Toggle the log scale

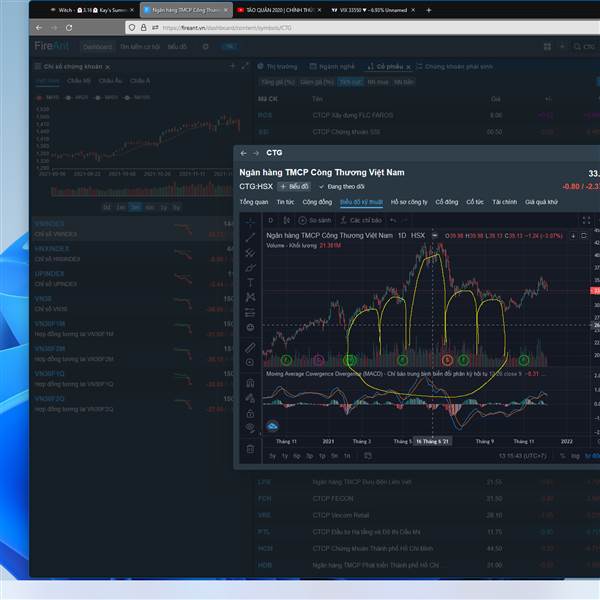click(575, 456)
